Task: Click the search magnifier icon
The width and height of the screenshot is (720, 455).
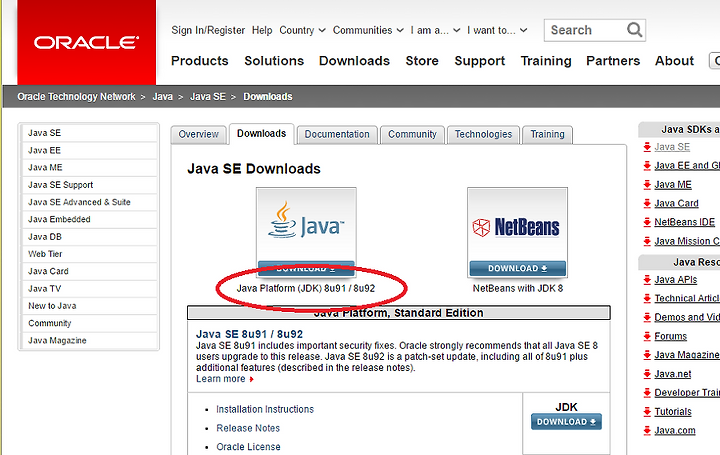Action: tap(634, 30)
